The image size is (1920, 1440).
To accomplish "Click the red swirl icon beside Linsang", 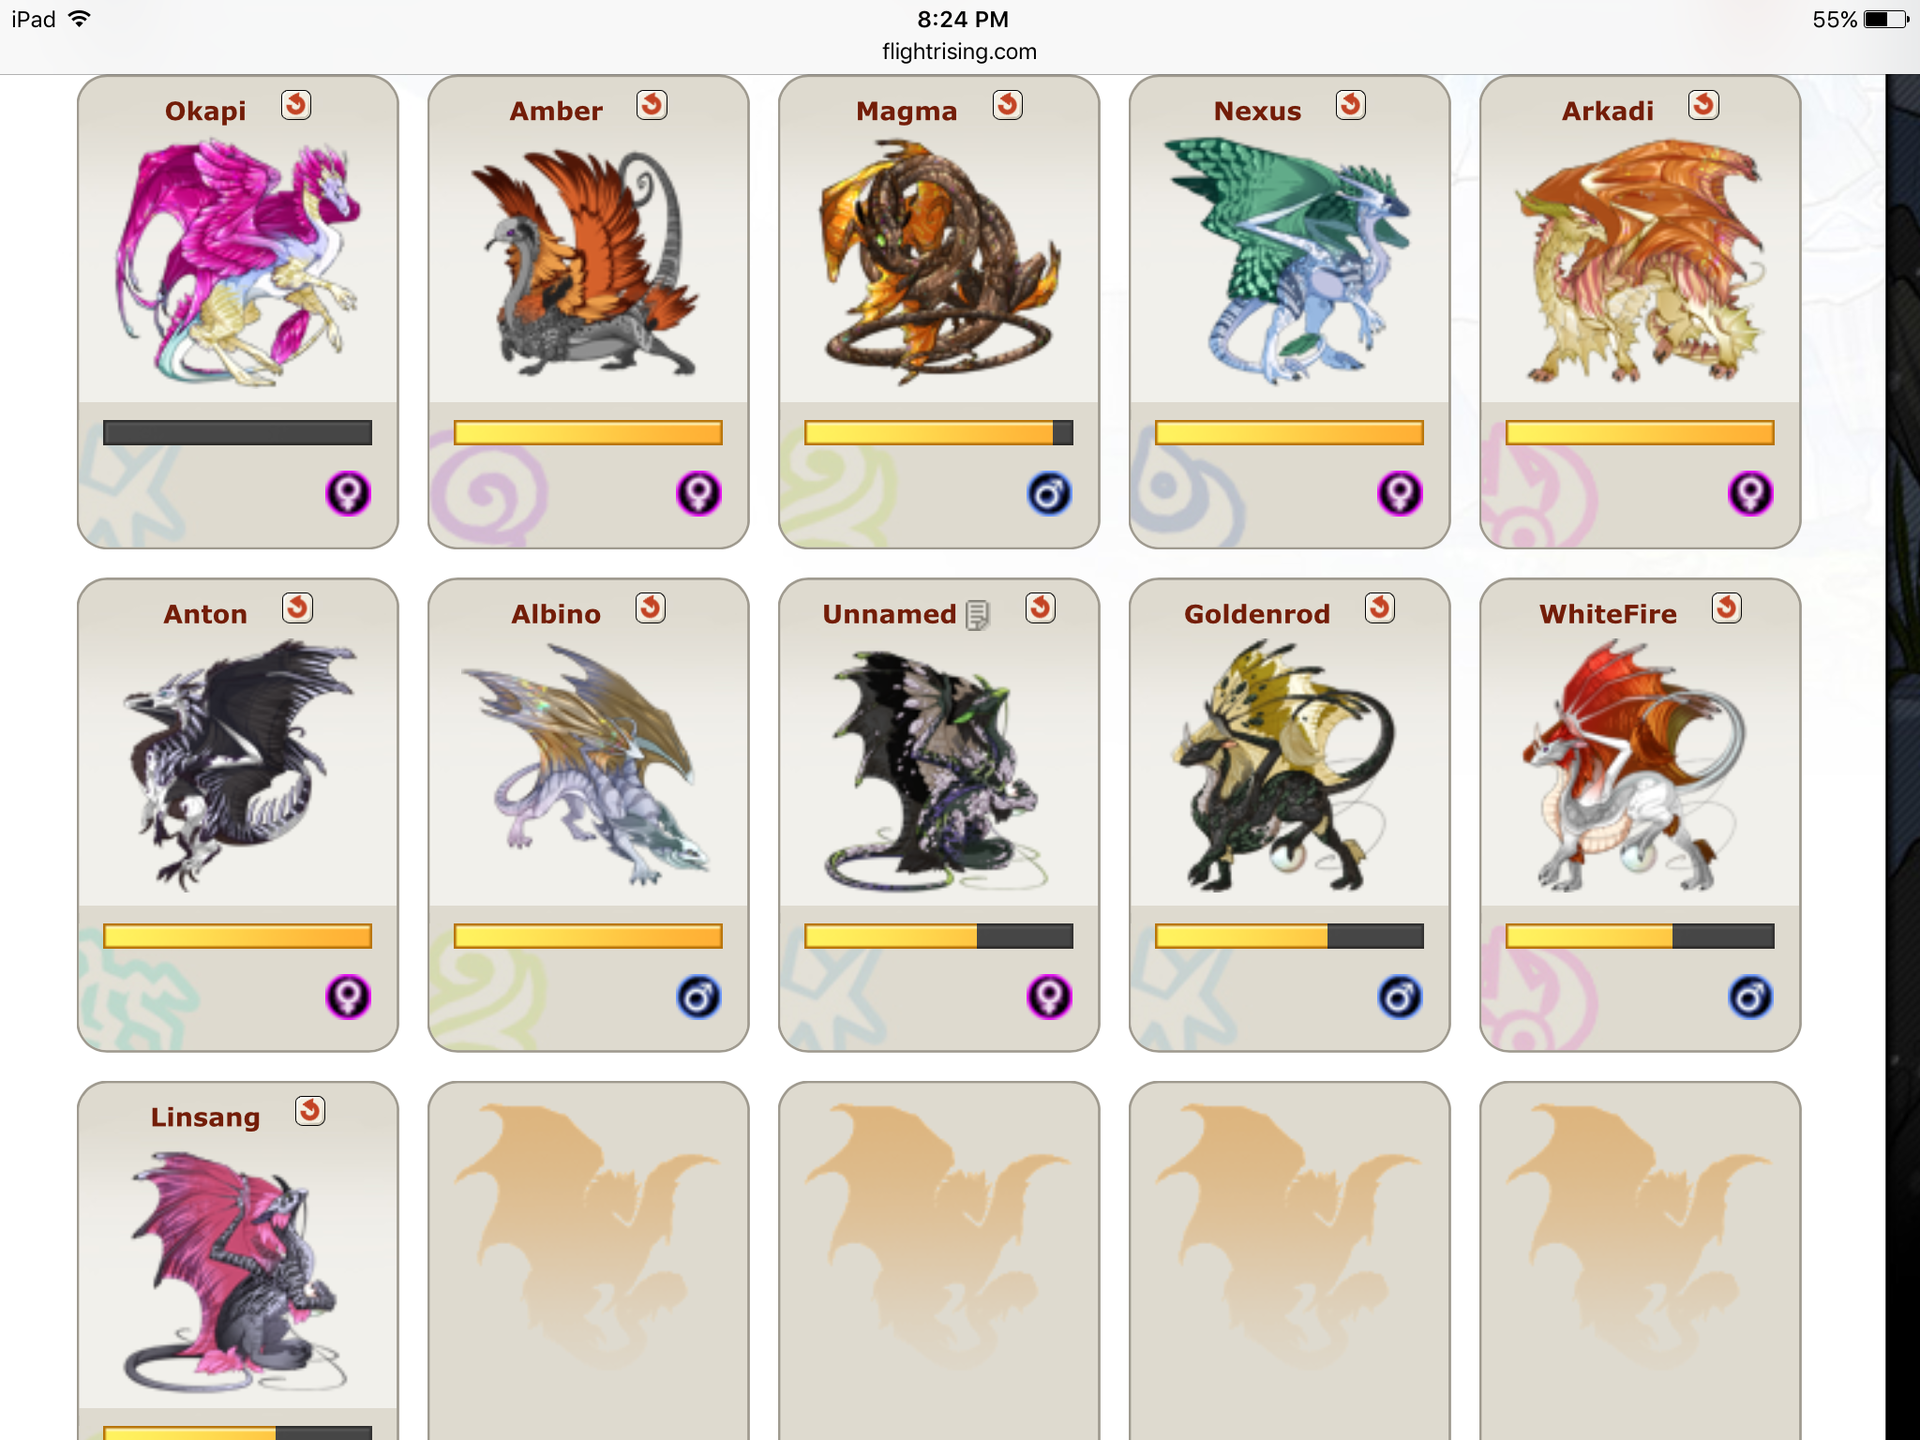I will [311, 1111].
